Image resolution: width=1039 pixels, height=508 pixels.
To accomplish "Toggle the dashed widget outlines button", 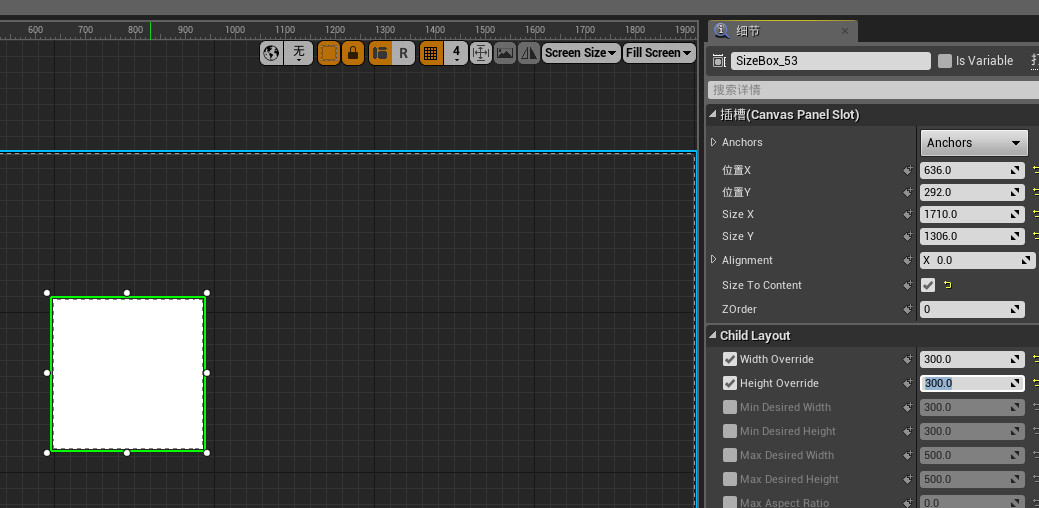I will [x=328, y=53].
